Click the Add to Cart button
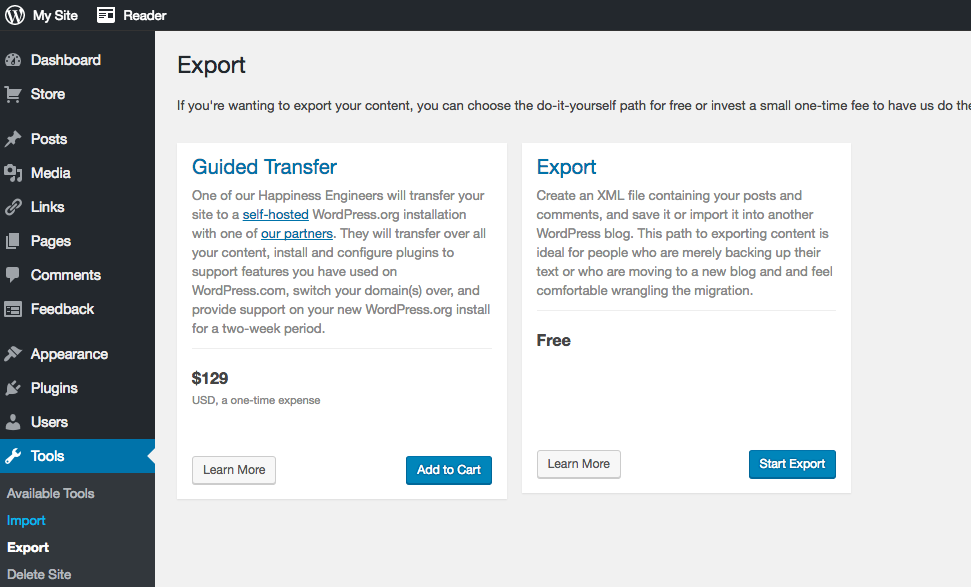Image resolution: width=971 pixels, height=587 pixels. point(449,470)
